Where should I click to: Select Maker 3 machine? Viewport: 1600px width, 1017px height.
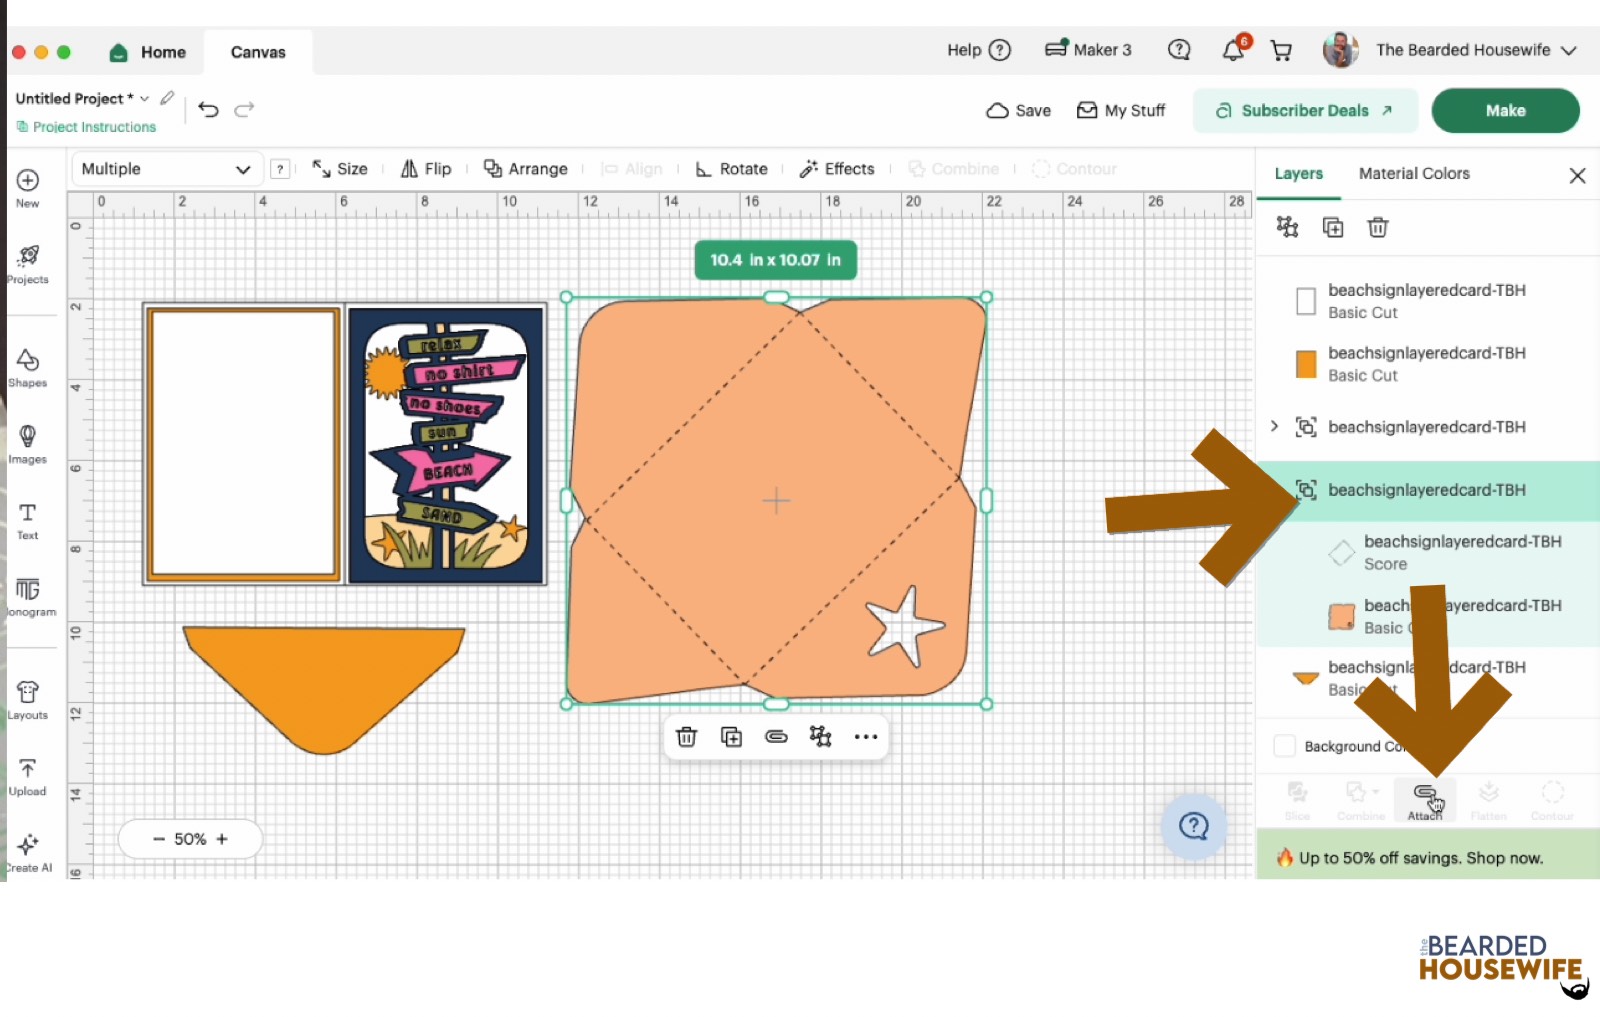(1088, 50)
